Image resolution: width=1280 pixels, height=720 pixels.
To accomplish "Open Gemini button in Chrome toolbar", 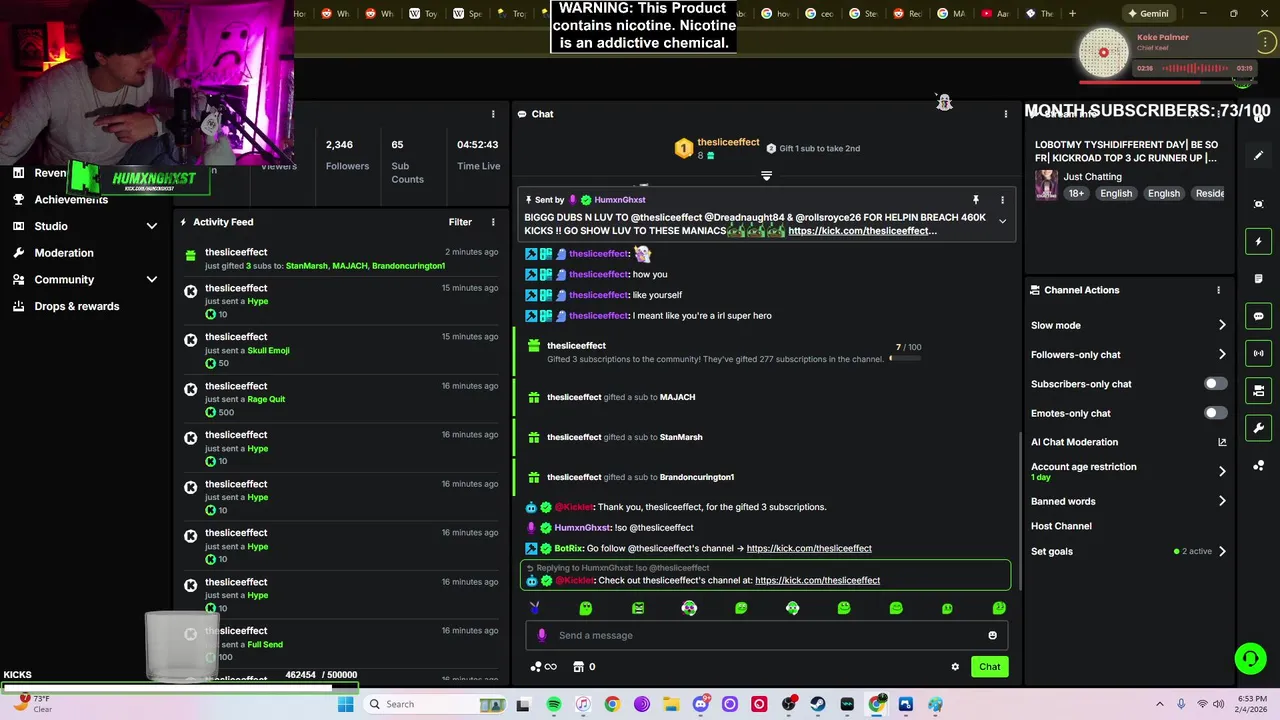I will 1147,13.
